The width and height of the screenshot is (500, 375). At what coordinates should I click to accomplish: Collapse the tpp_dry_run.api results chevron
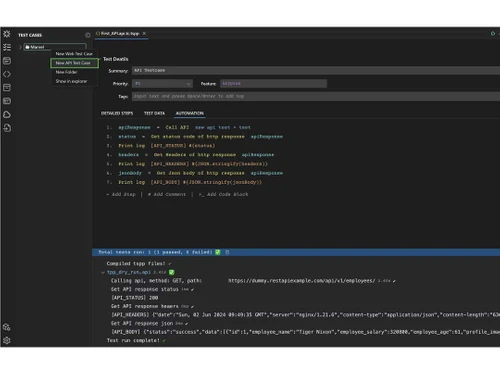click(103, 272)
